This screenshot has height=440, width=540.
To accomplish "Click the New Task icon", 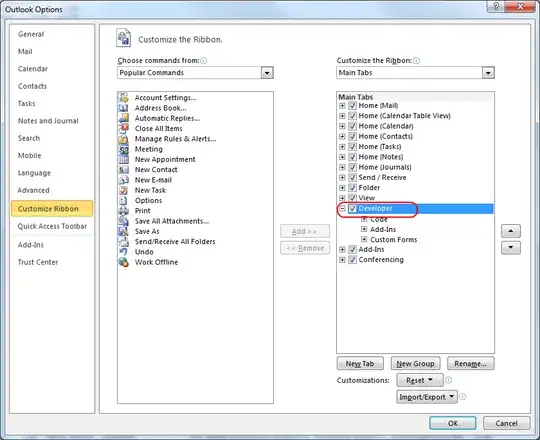I will pos(124,190).
